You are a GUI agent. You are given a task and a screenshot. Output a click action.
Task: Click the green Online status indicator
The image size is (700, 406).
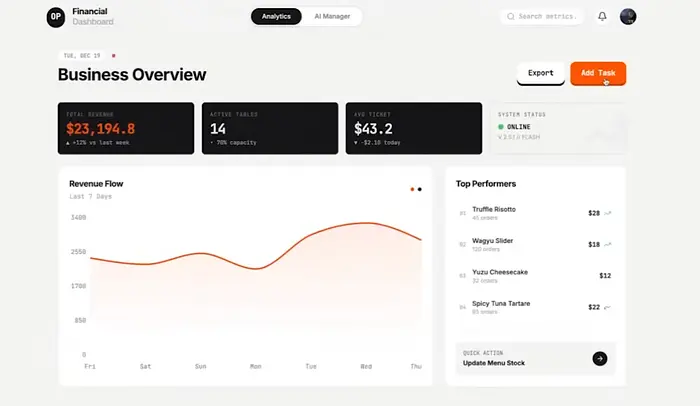coord(502,128)
